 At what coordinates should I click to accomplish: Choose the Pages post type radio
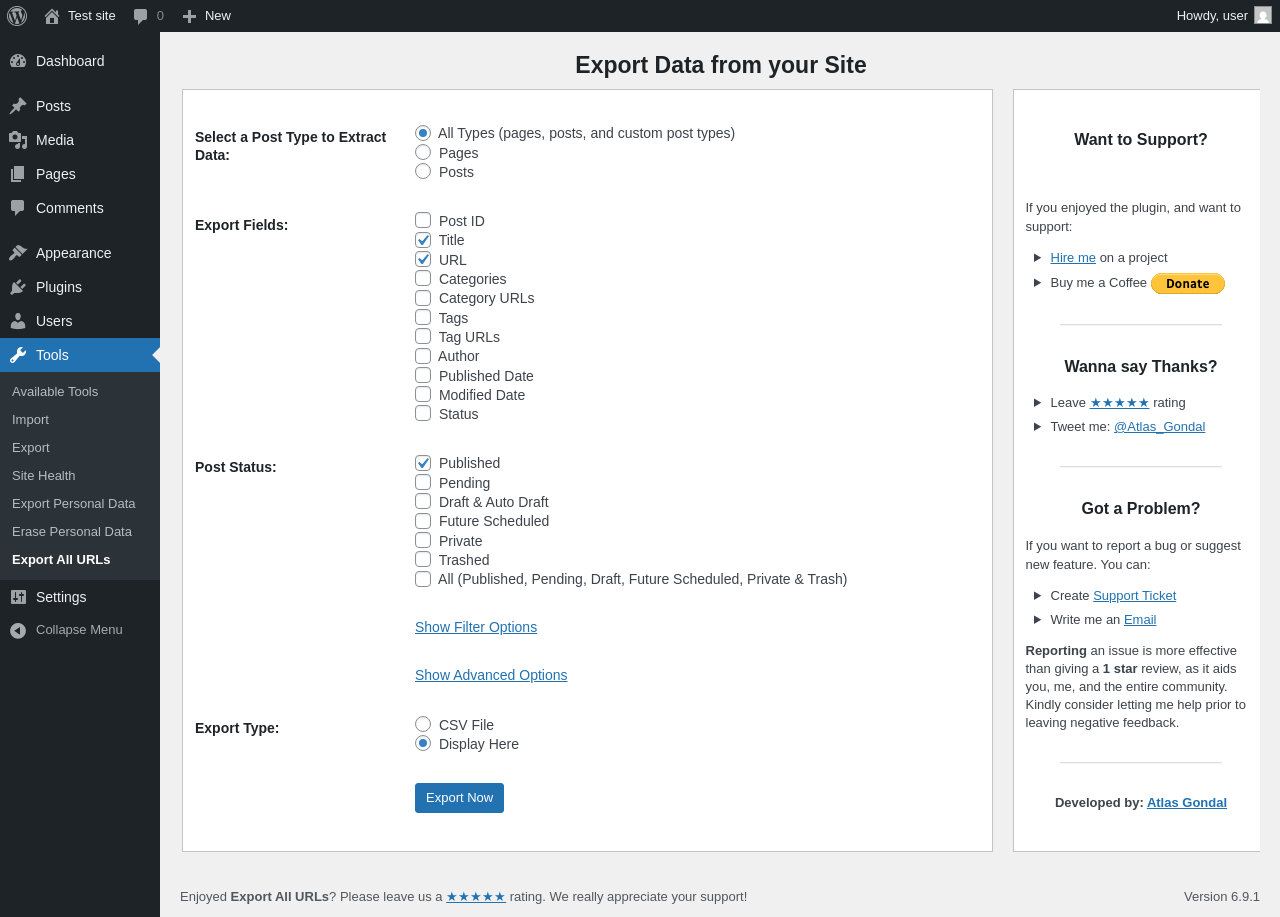[423, 153]
